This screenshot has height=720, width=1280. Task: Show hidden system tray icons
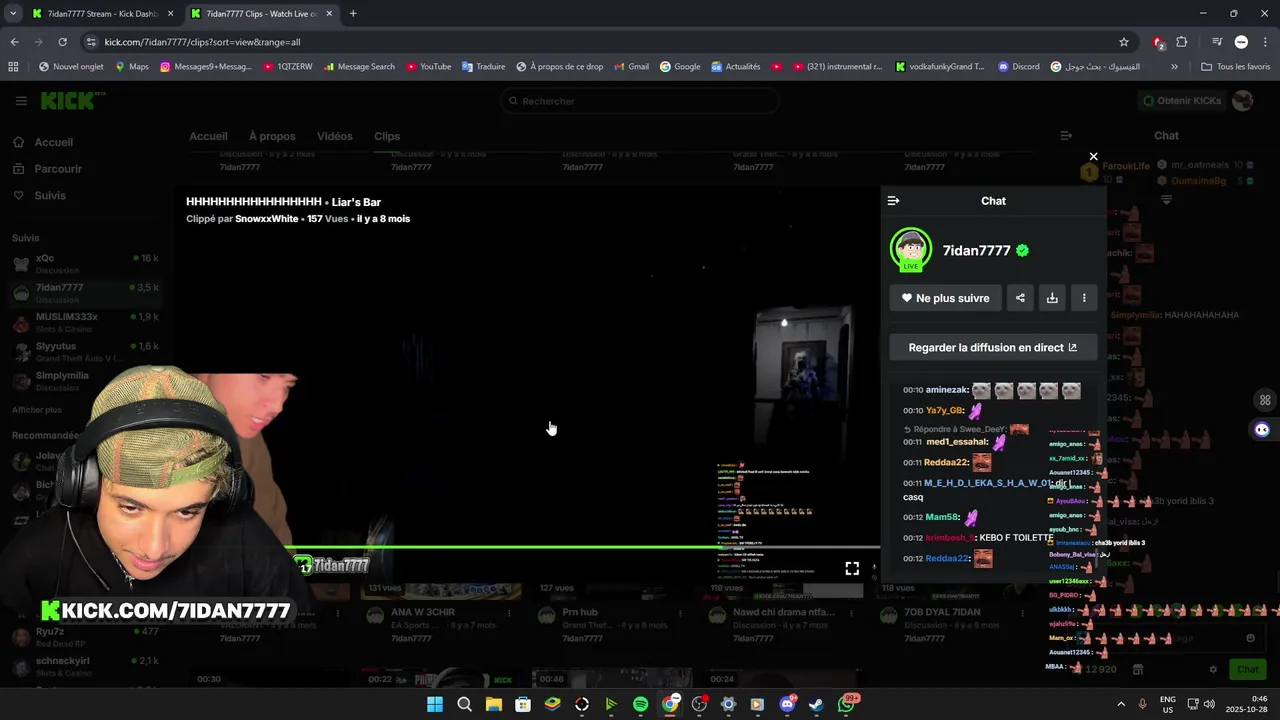[x=1120, y=704]
